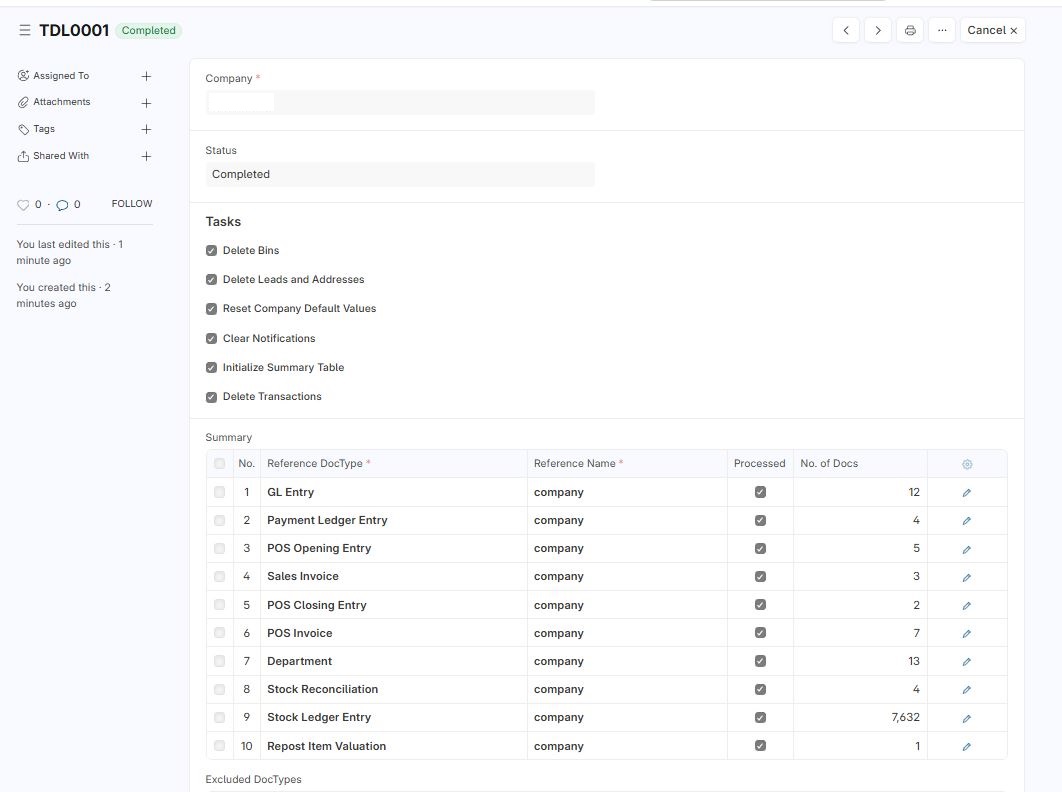Viewport: 1062px width, 792px height.
Task: Toggle Clear Notifications checkbox
Action: (x=211, y=338)
